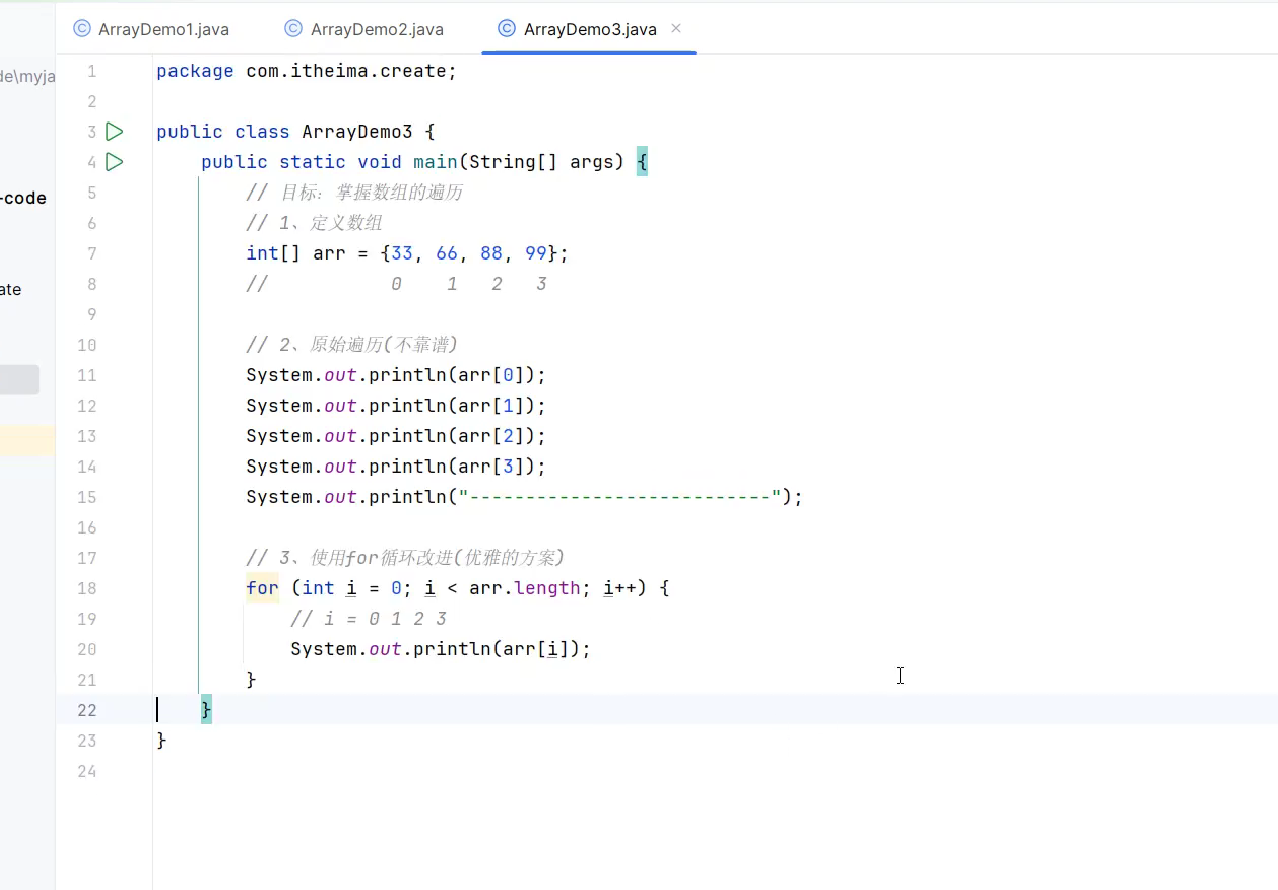Click line number 7 in the gutter
The image size is (1278, 890).
click(x=92, y=253)
